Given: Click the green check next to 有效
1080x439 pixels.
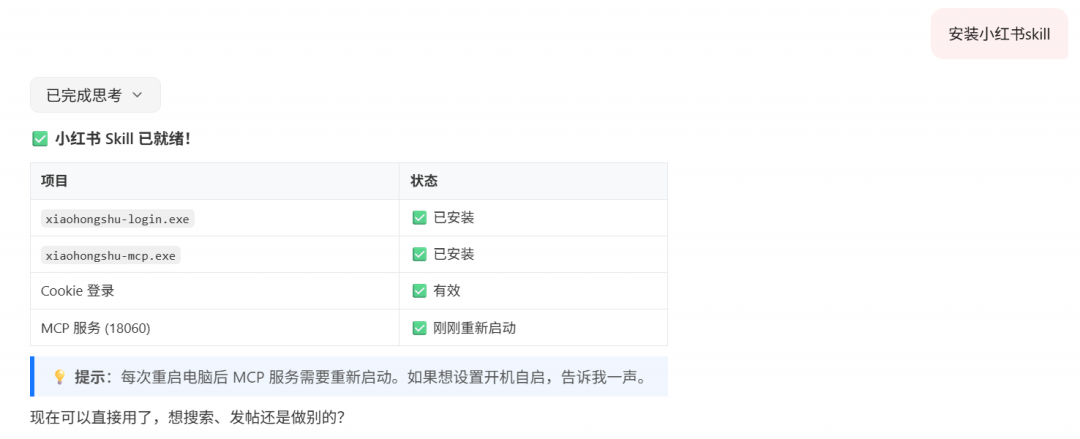Looking at the screenshot, I should 420,291.
